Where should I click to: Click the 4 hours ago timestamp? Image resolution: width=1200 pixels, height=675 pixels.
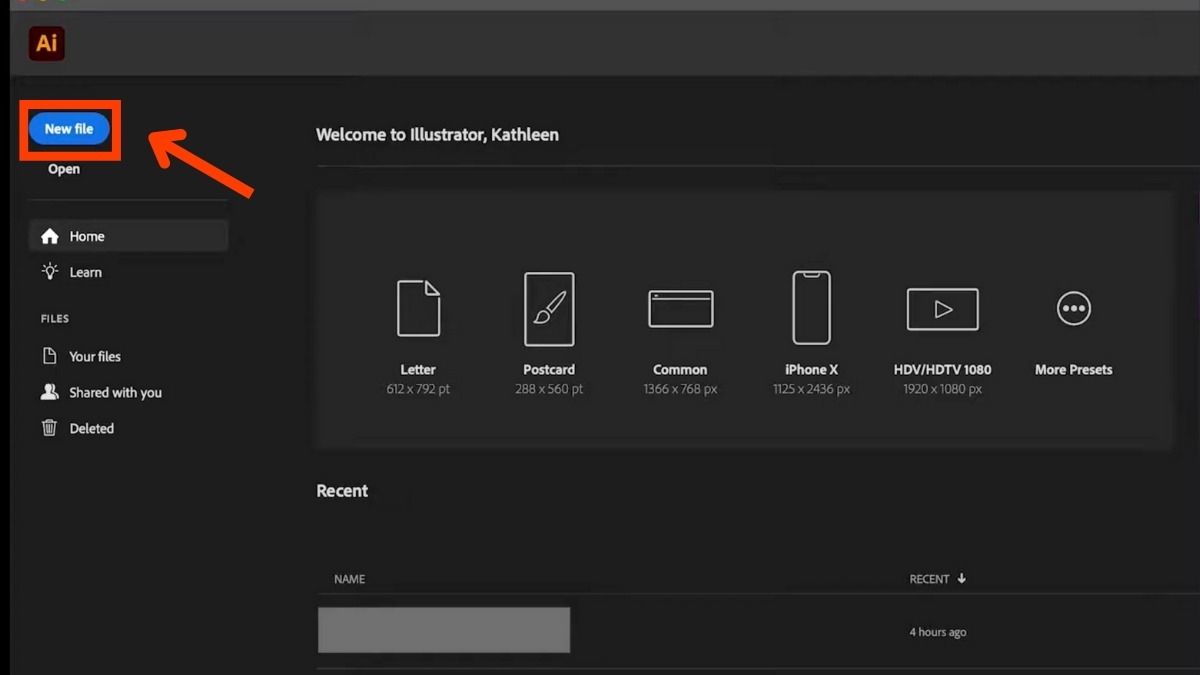pyautogui.click(x=938, y=632)
